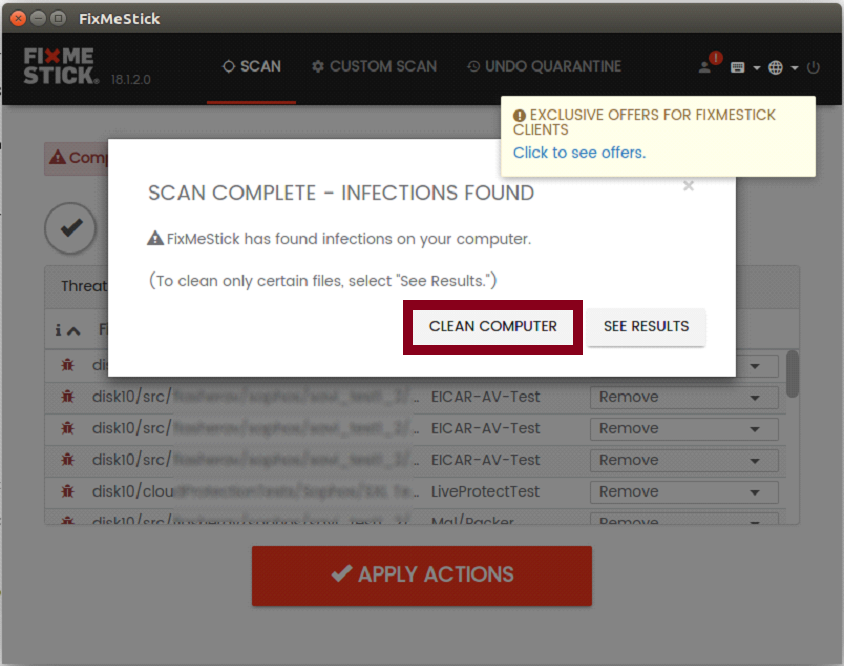Click the version number 18.1.2.0
Screen dimensions: 844x666
130,80
